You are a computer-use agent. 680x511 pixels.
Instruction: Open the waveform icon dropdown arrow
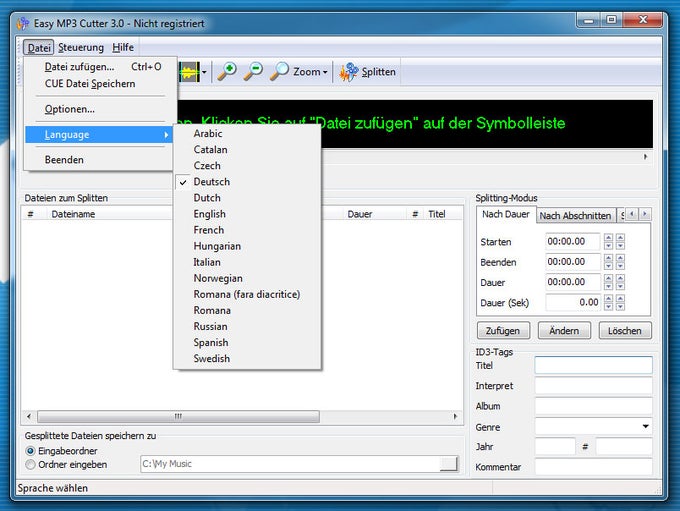[x=204, y=72]
